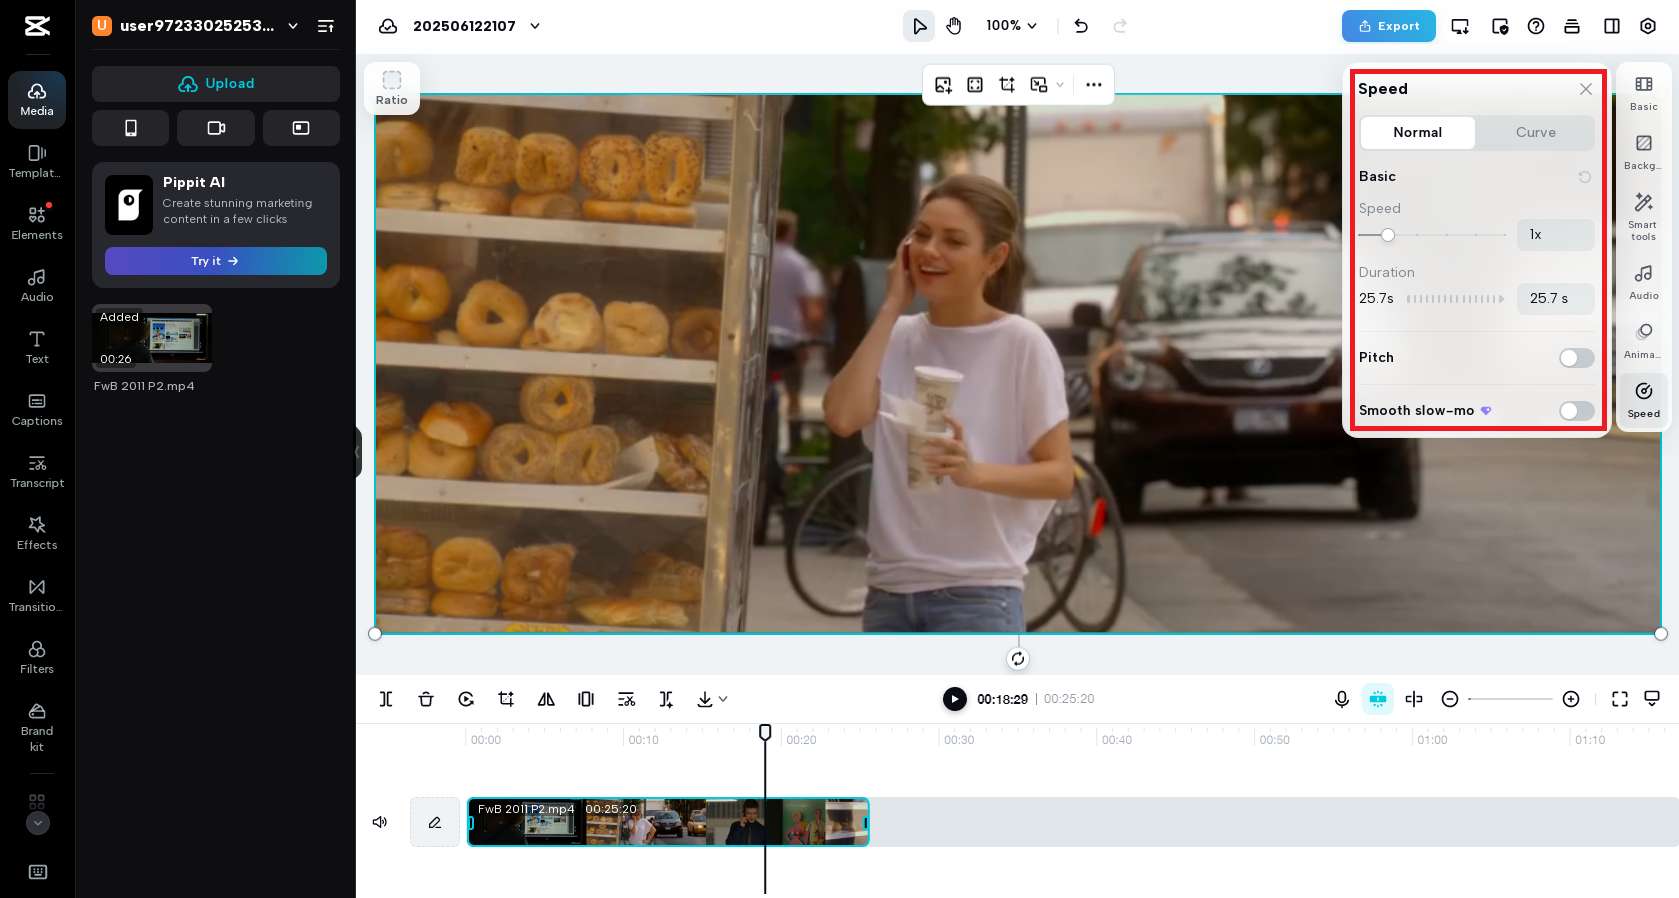Open the Templates panel
This screenshot has width=1679, height=898.
coord(37,162)
